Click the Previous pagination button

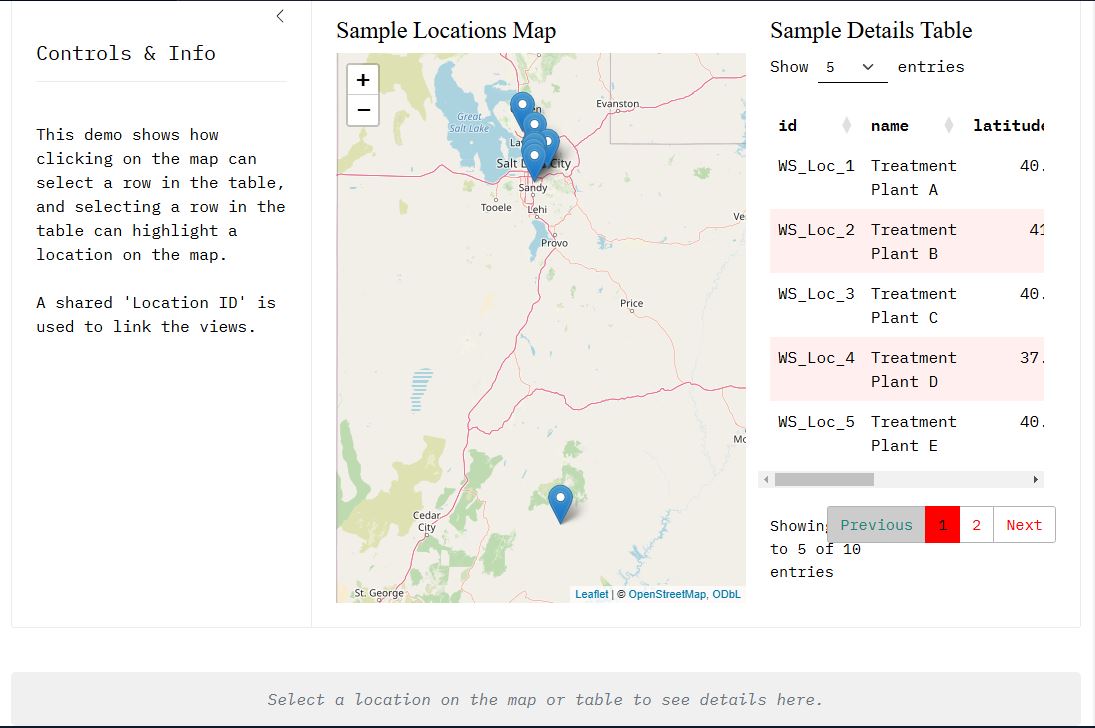click(x=876, y=525)
